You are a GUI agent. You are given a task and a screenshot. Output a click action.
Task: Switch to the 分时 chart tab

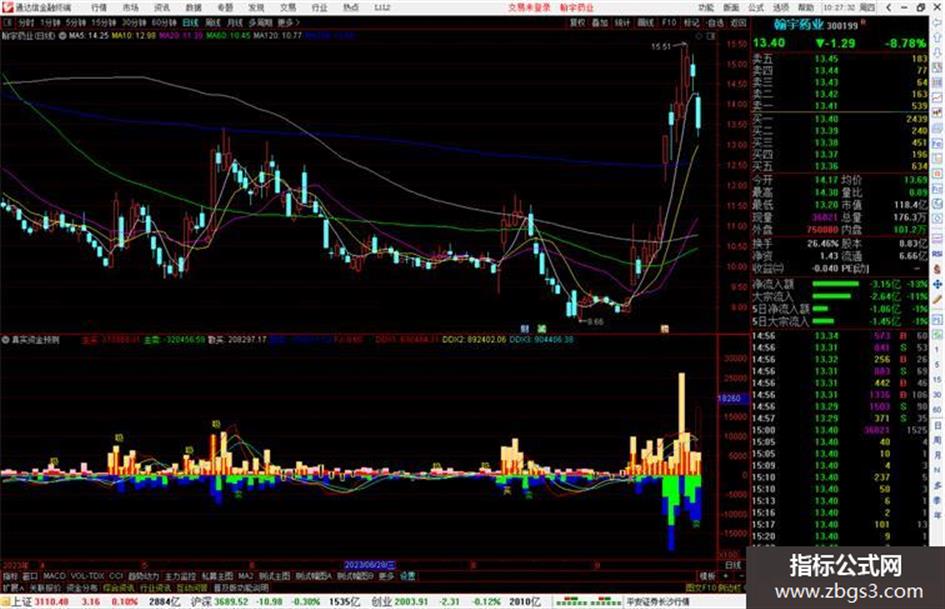26,22
